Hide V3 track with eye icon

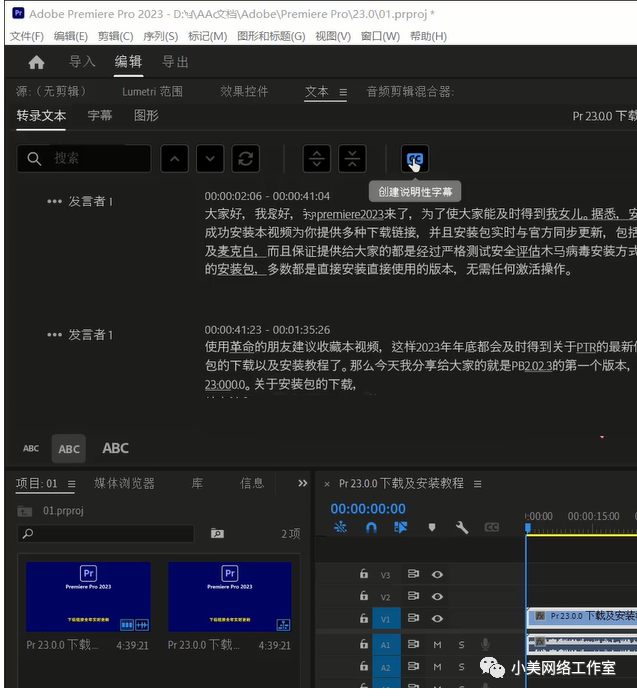(x=437, y=574)
